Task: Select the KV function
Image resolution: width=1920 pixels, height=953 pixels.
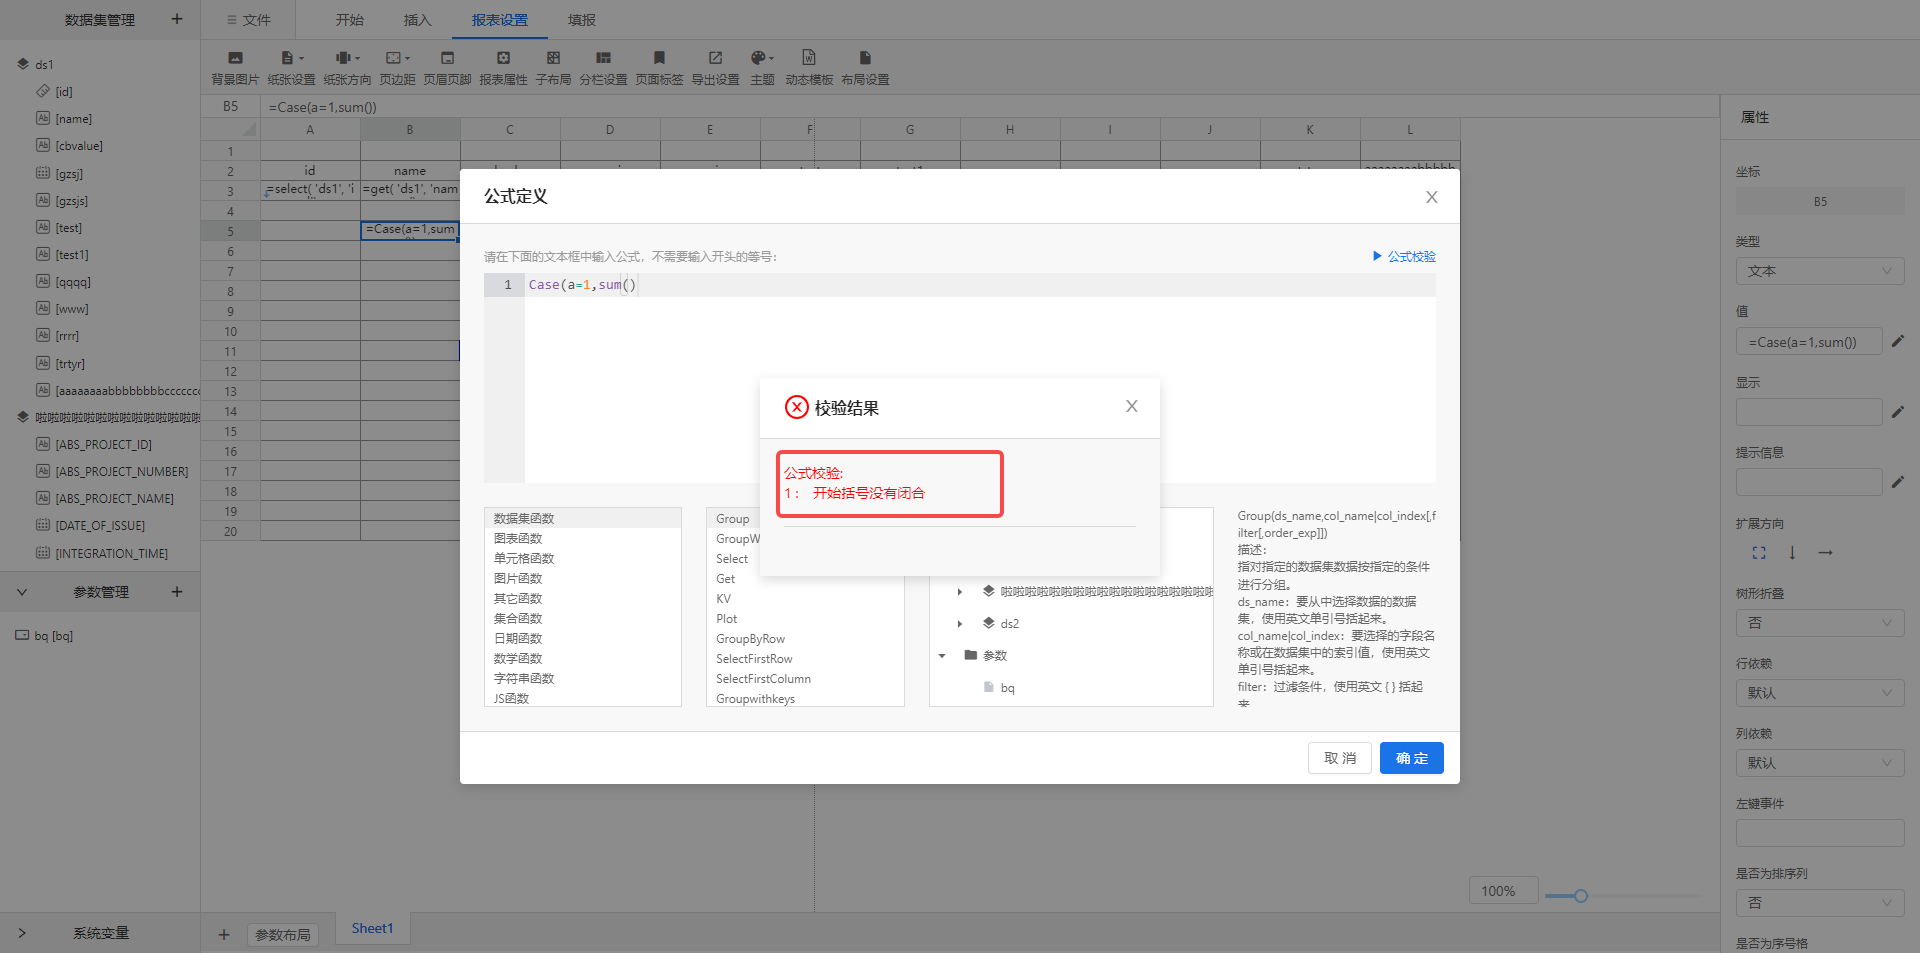Action: [x=723, y=599]
